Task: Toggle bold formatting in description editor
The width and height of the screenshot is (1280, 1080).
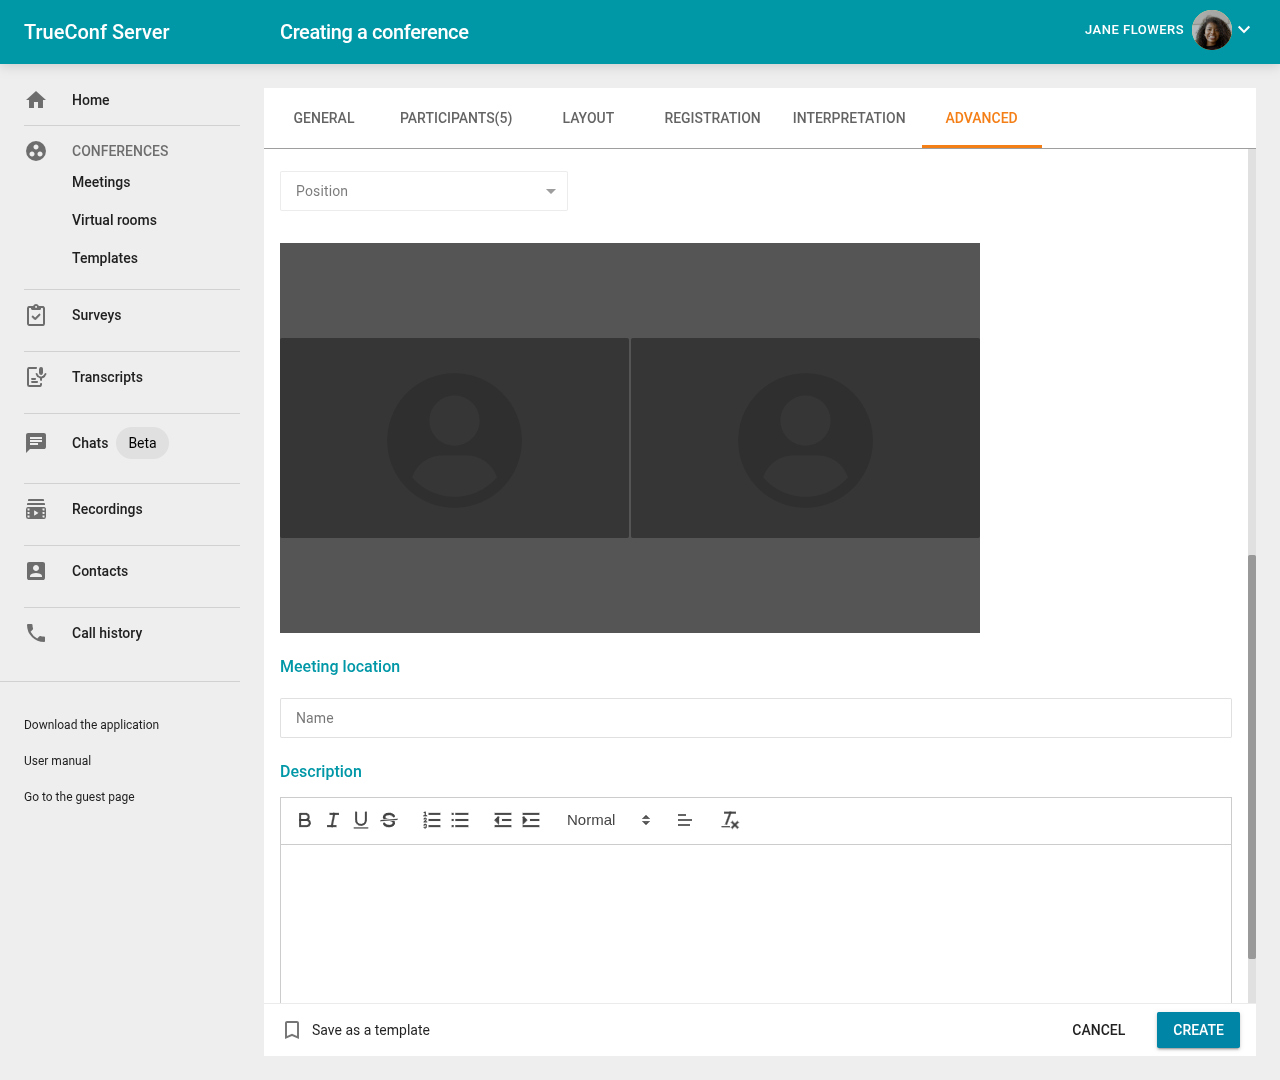Action: point(305,820)
